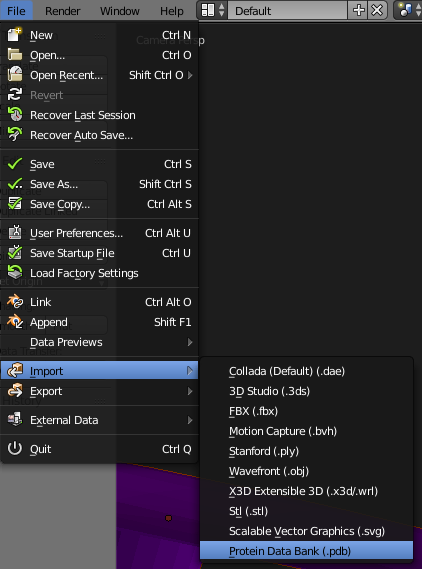The width and height of the screenshot is (422, 569).
Task: Expand the Open Recent submenu arrow
Action: click(190, 75)
